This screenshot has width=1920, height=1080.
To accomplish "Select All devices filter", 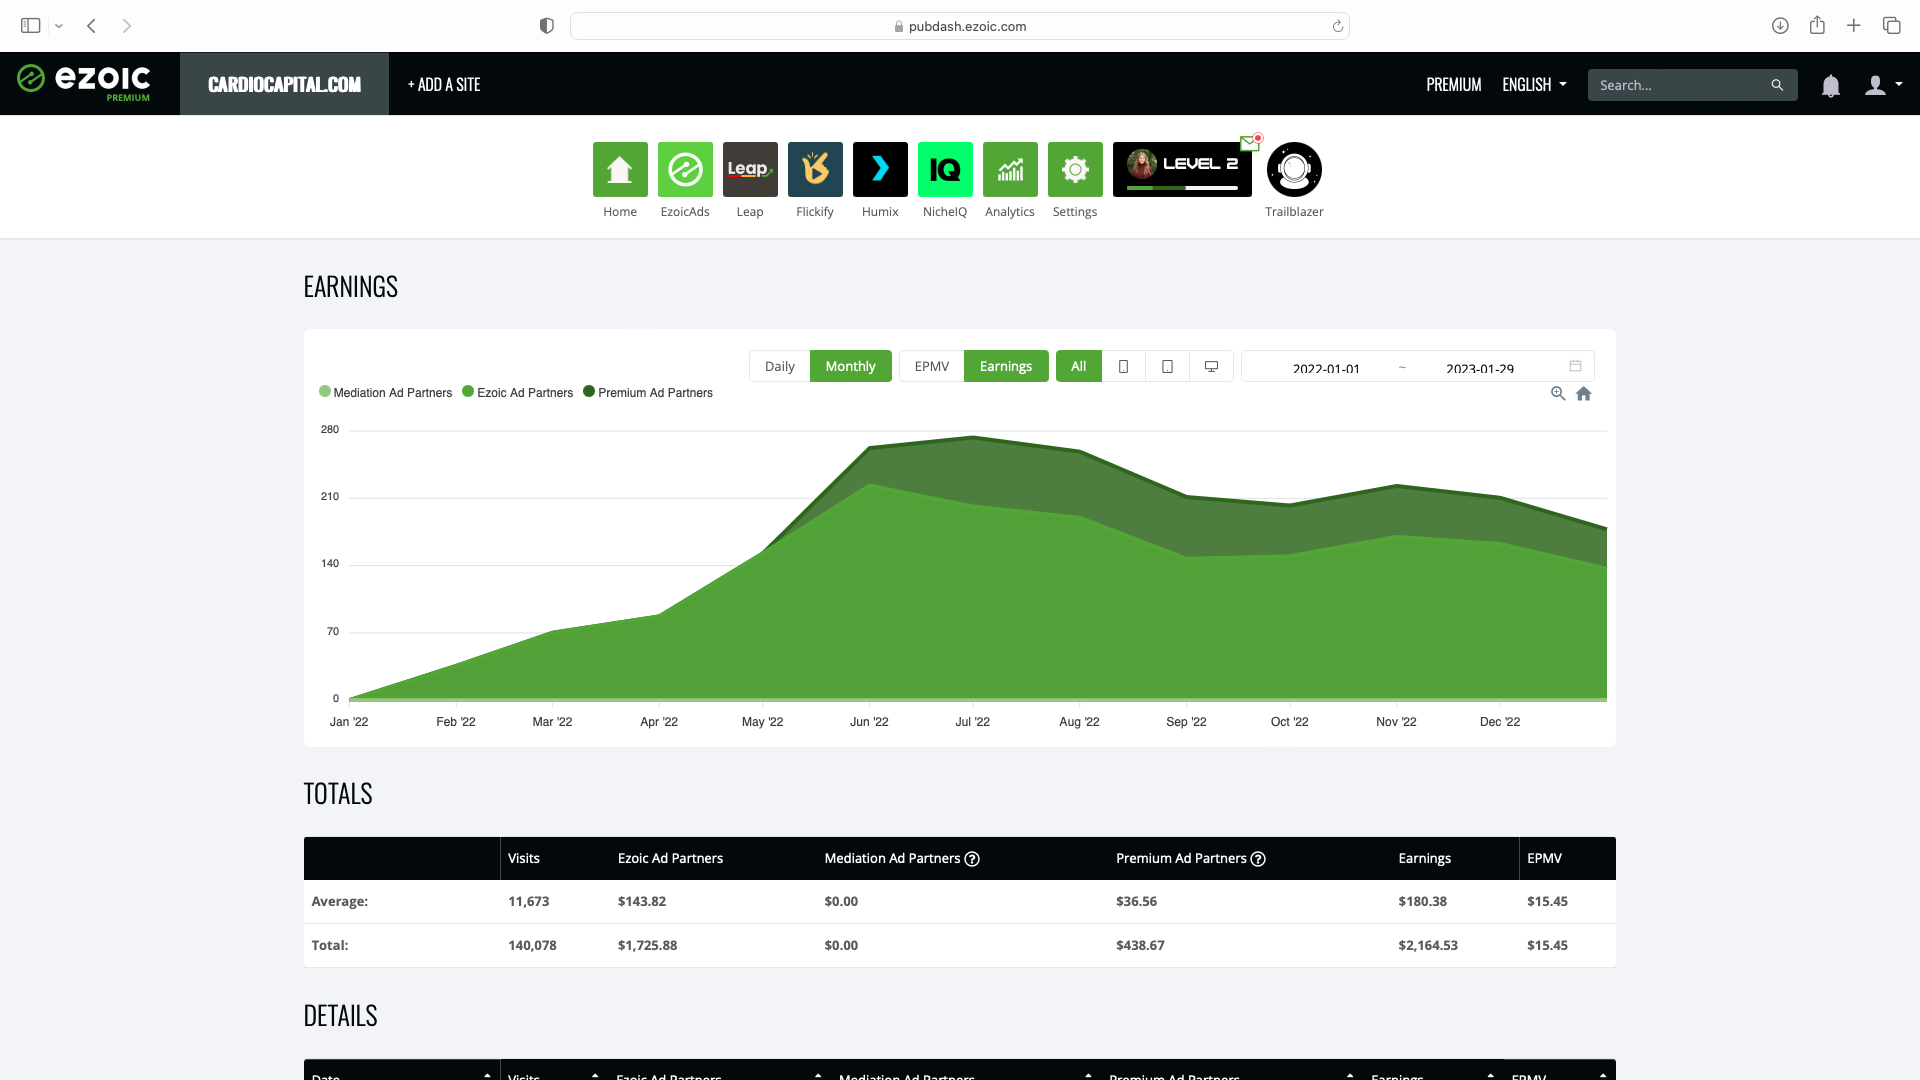I will [x=1079, y=366].
